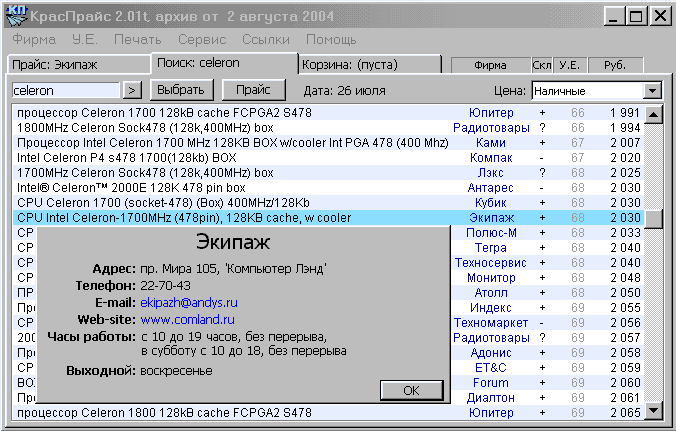Image resolution: width=676 pixels, height=431 pixels.
Task: Click the celeron search input field
Action: tap(65, 90)
